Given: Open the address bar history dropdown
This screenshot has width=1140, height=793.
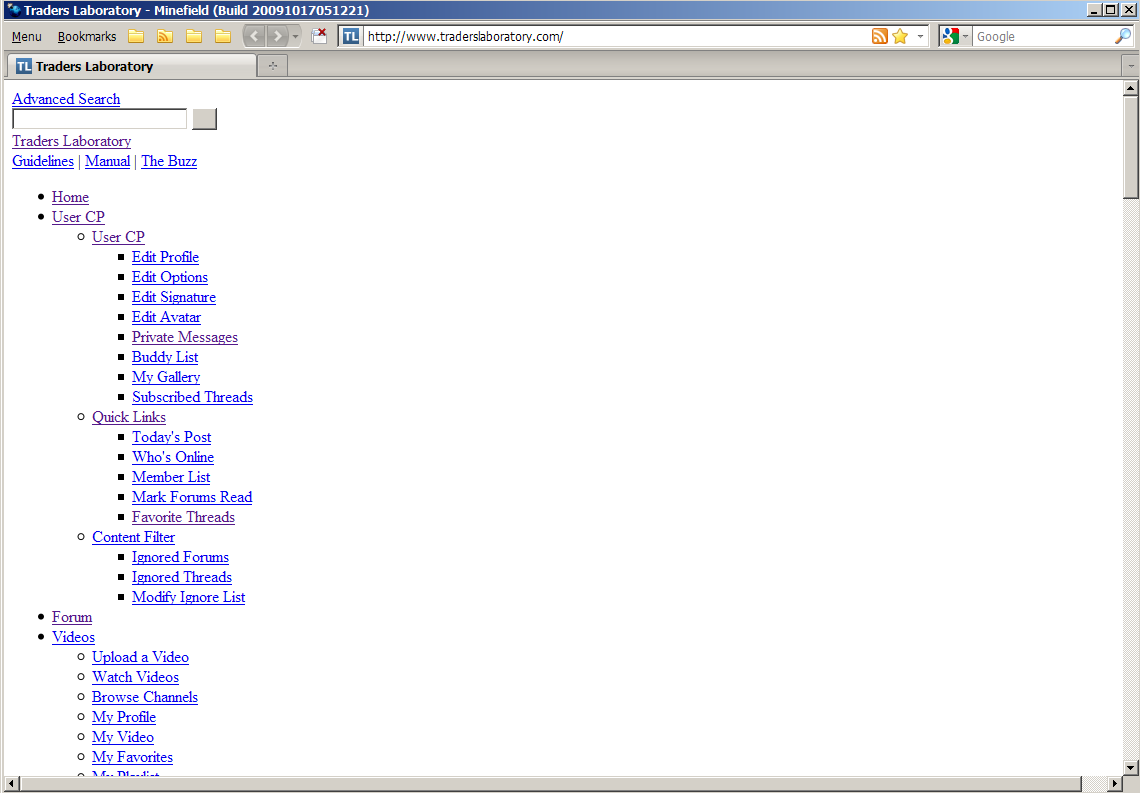Looking at the screenshot, I should [x=920, y=36].
